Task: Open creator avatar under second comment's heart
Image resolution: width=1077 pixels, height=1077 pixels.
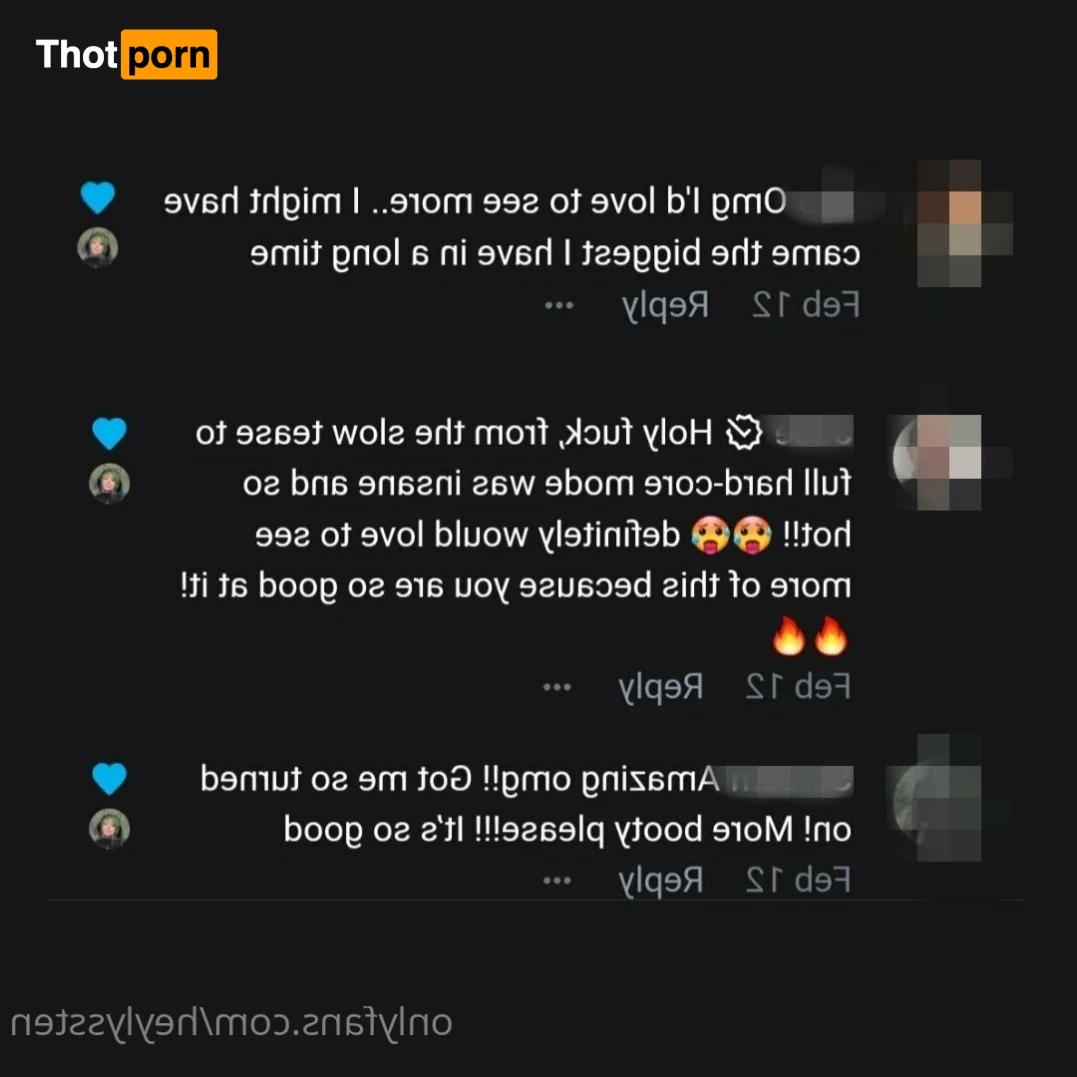Action: pyautogui.click(x=109, y=484)
